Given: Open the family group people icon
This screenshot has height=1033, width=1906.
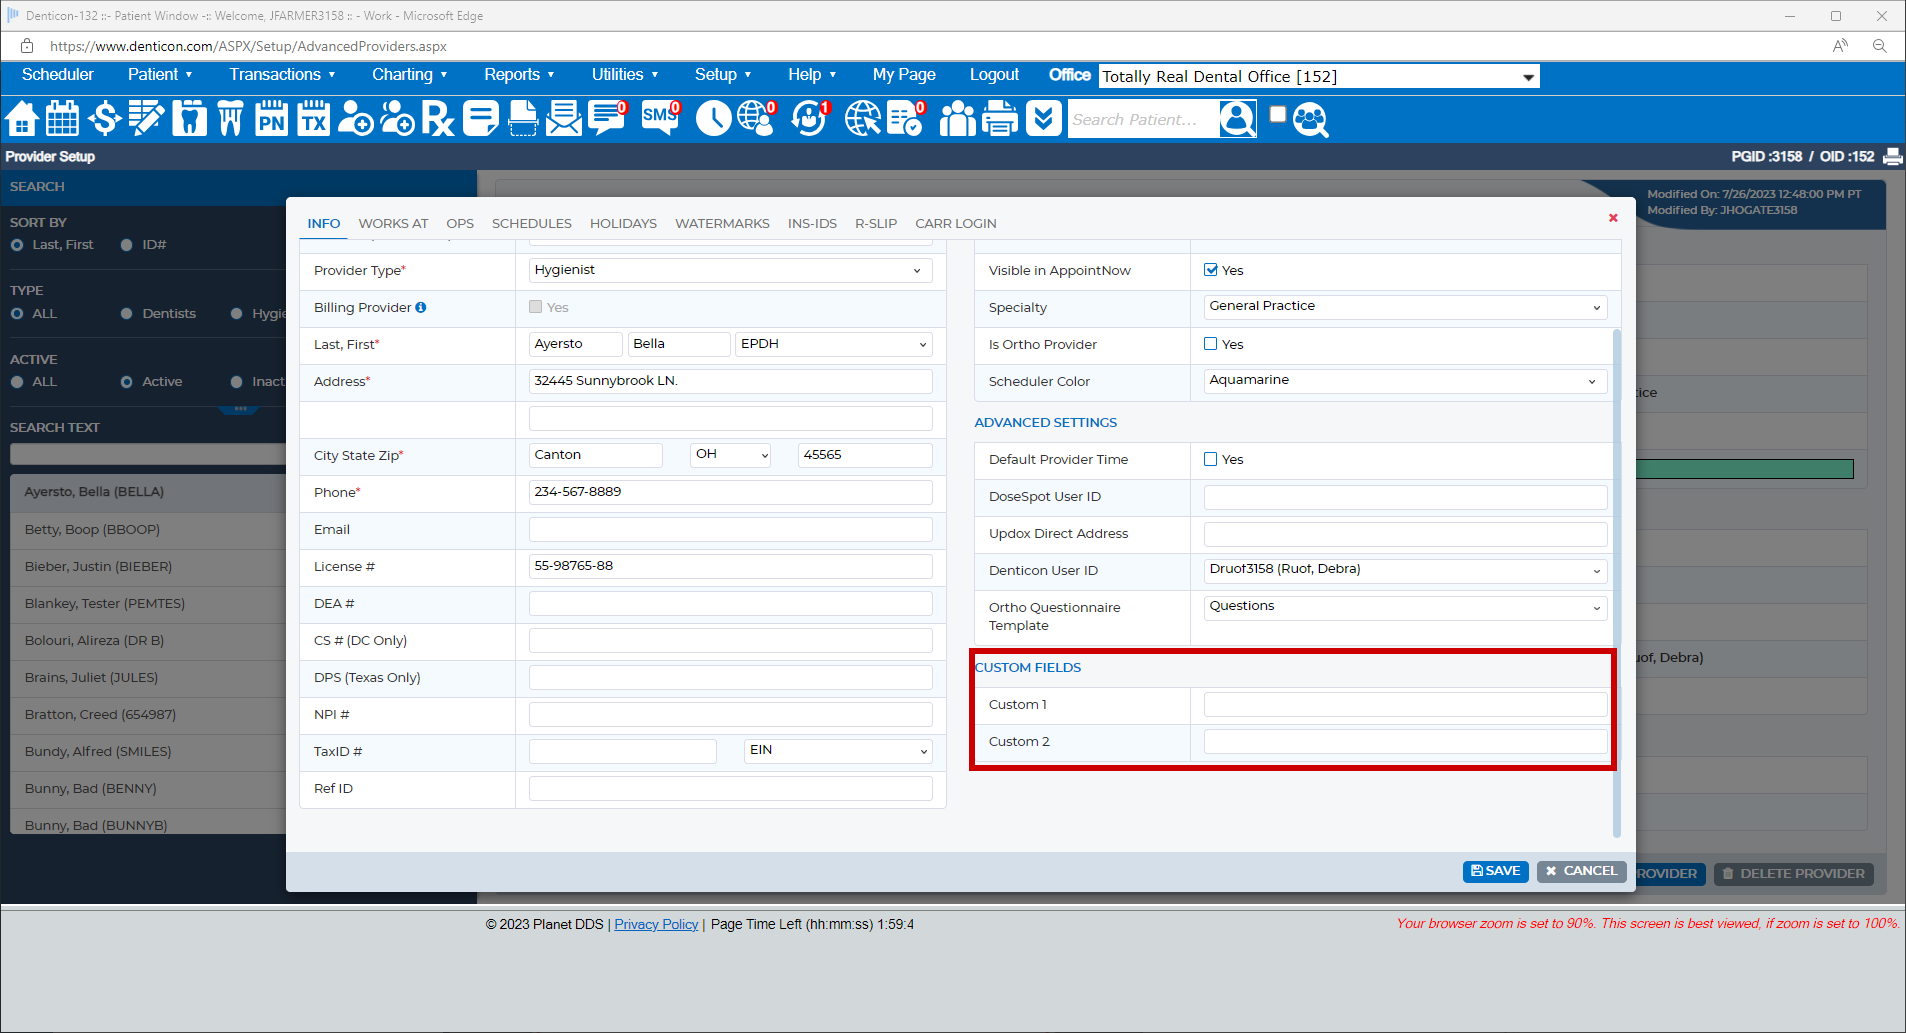Looking at the screenshot, I should (x=957, y=119).
